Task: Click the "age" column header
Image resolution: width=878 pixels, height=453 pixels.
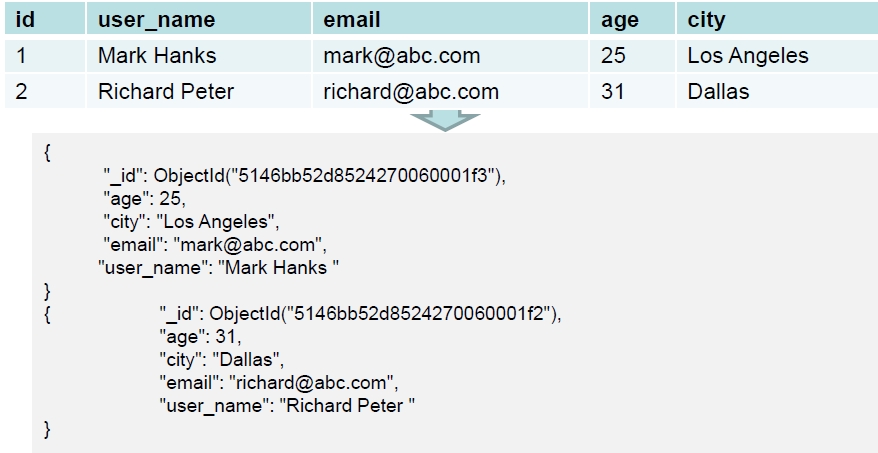Action: tap(620, 19)
